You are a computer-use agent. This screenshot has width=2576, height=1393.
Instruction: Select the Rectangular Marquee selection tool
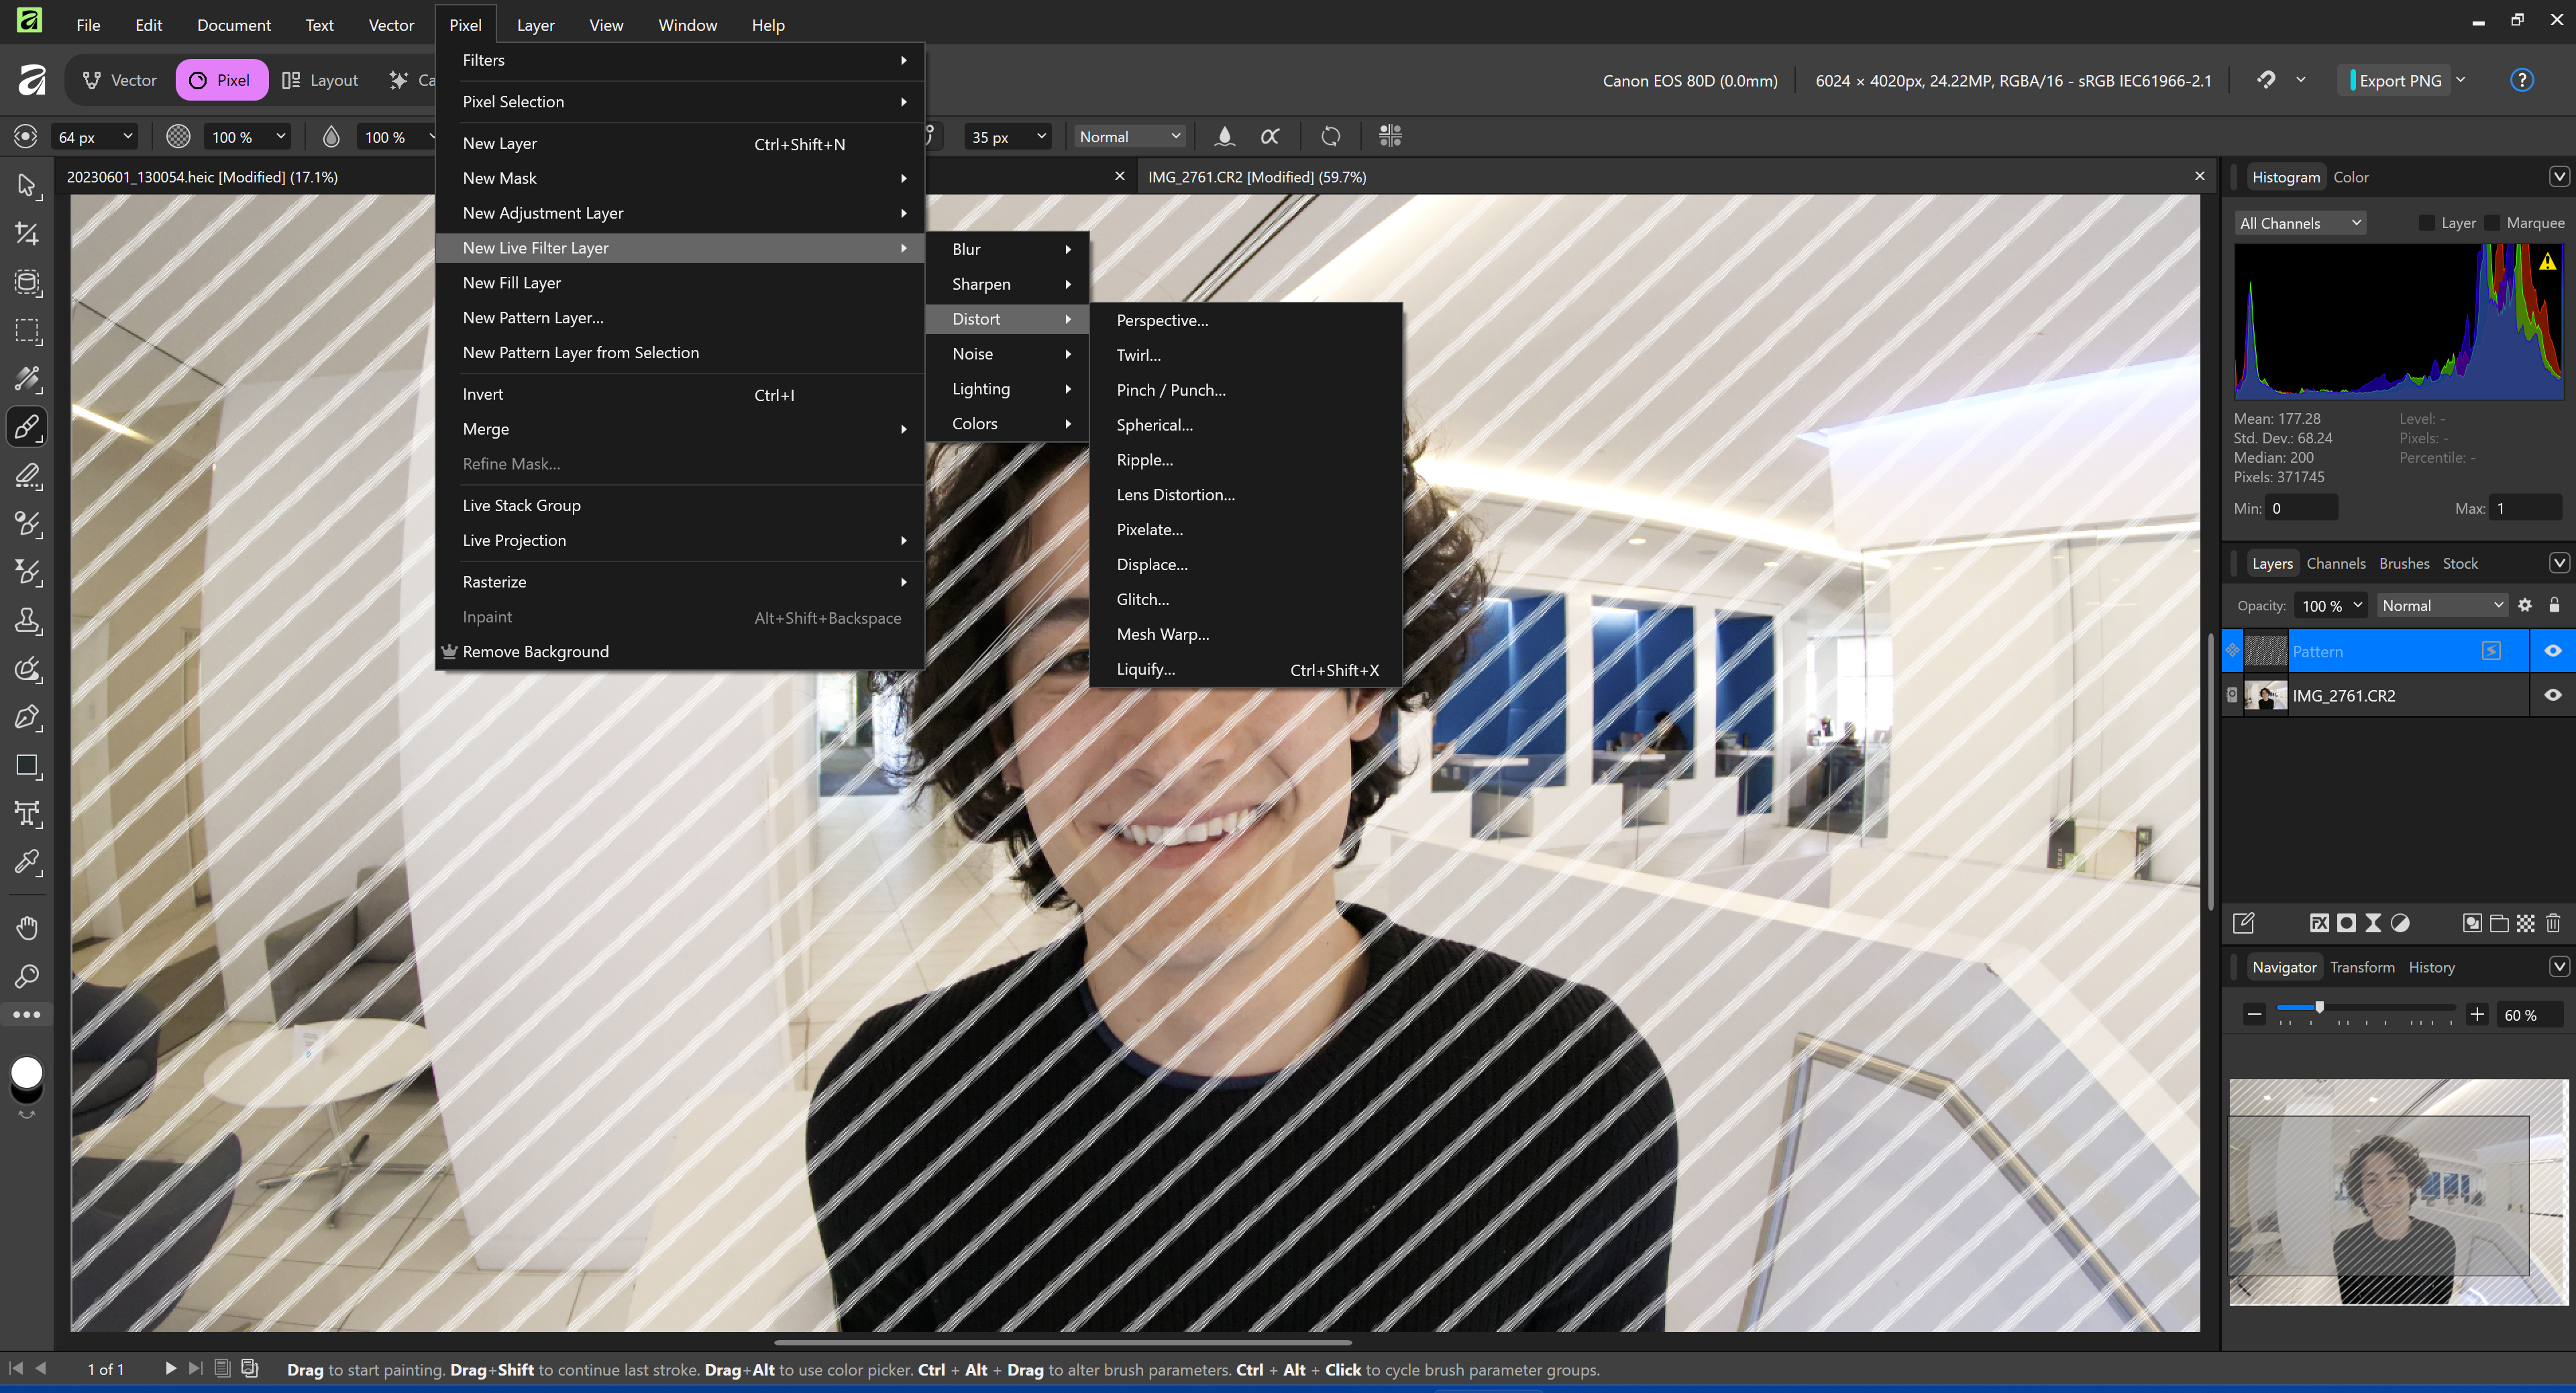[27, 331]
